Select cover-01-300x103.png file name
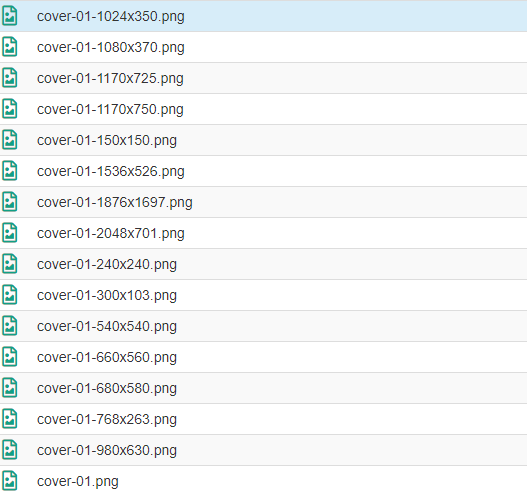The height and width of the screenshot is (496, 527). tap(107, 295)
